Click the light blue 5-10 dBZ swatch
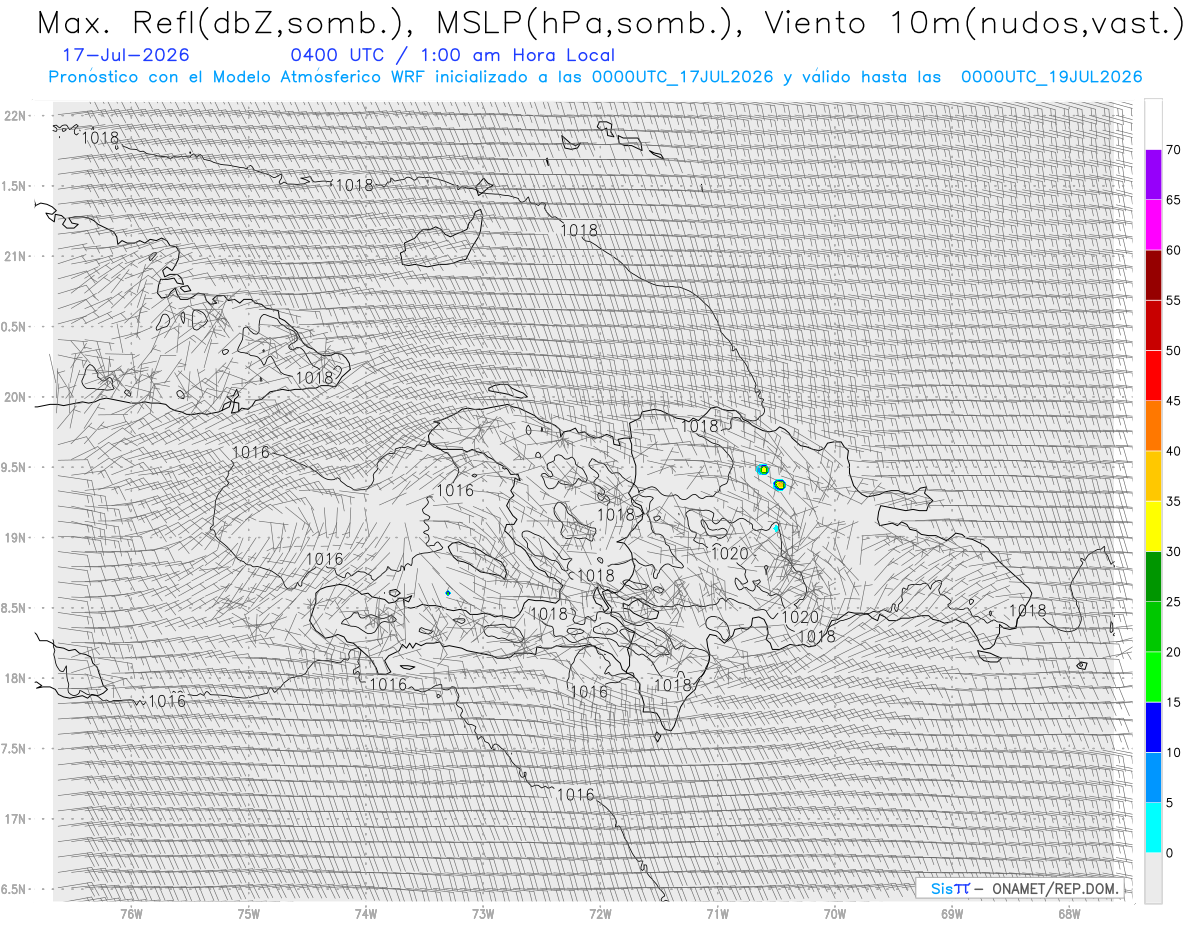Screen dimensions: 1200x927 (1153, 777)
